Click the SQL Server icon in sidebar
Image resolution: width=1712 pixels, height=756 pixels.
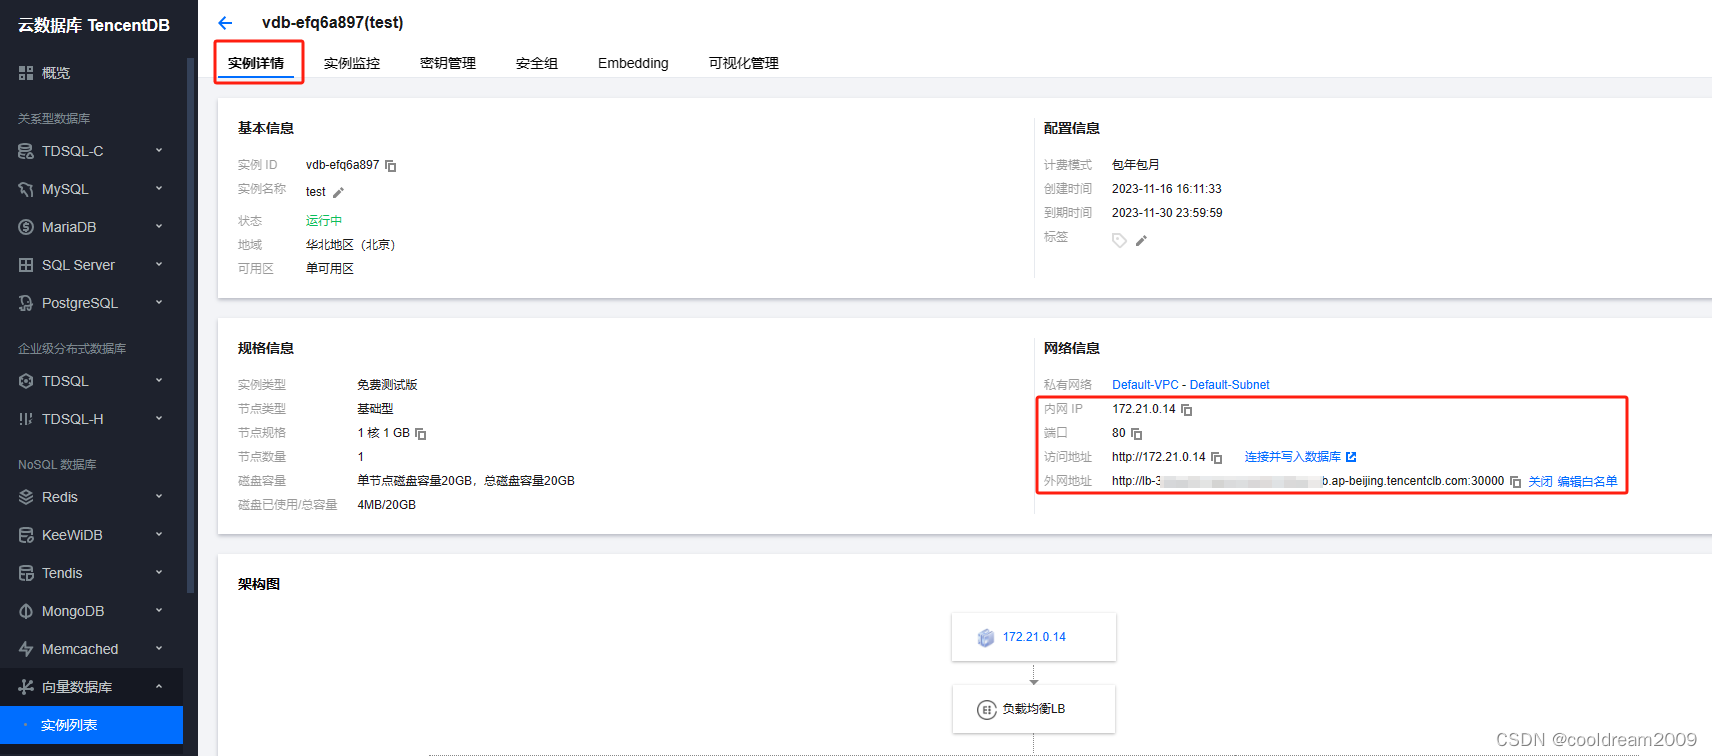point(26,265)
